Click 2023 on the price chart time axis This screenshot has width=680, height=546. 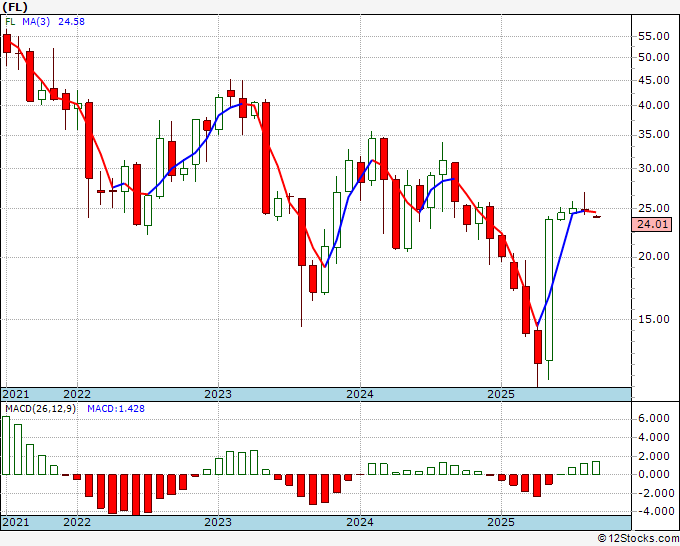point(218,394)
